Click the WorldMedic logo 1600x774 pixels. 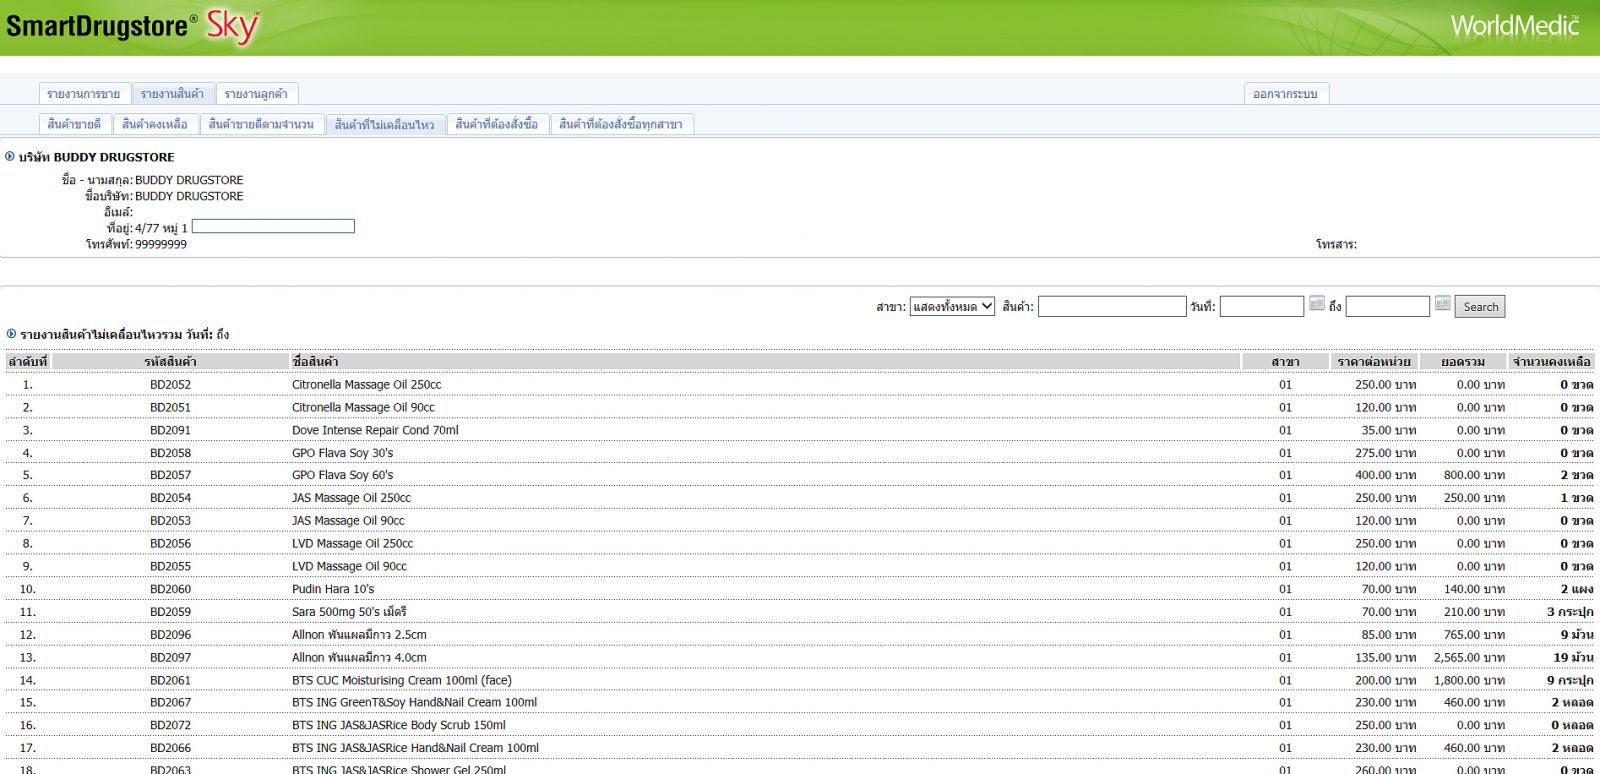1515,25
